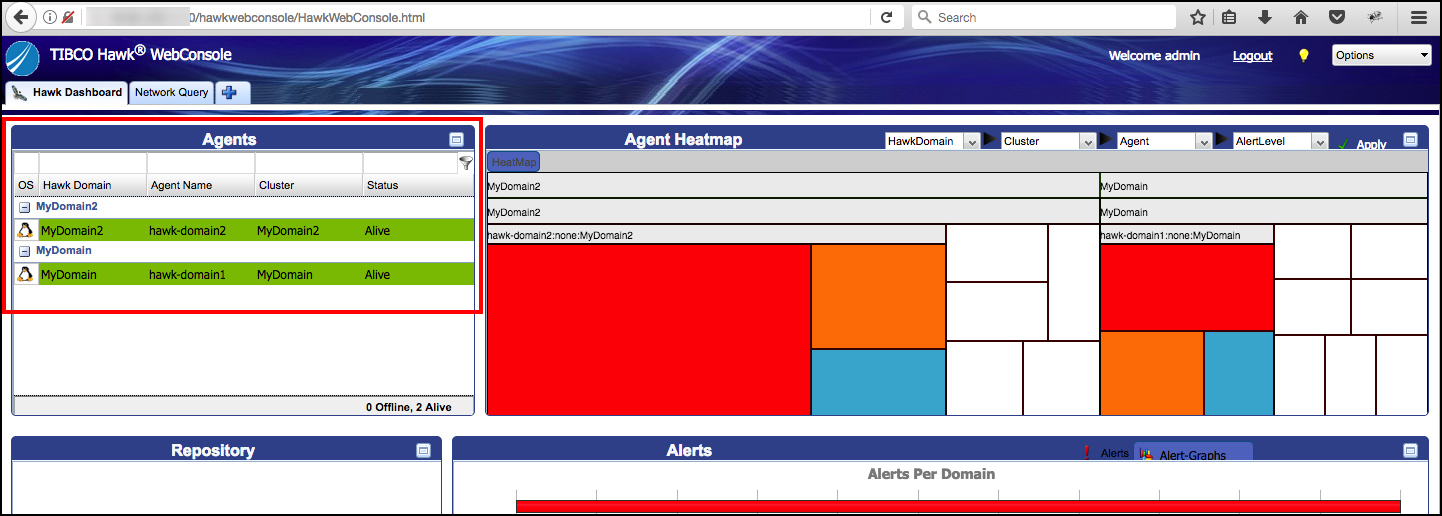Click the spider extension icon in toolbar
Image resolution: width=1442 pixels, height=516 pixels.
(1375, 17)
